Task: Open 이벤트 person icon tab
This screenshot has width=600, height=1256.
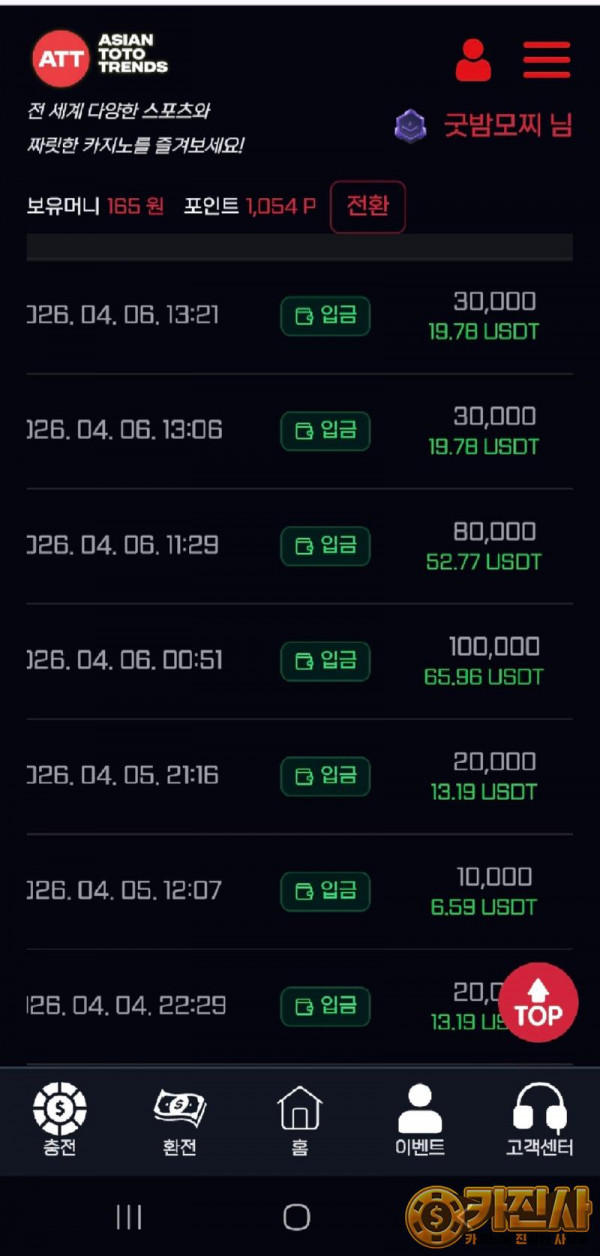Action: [420, 1110]
